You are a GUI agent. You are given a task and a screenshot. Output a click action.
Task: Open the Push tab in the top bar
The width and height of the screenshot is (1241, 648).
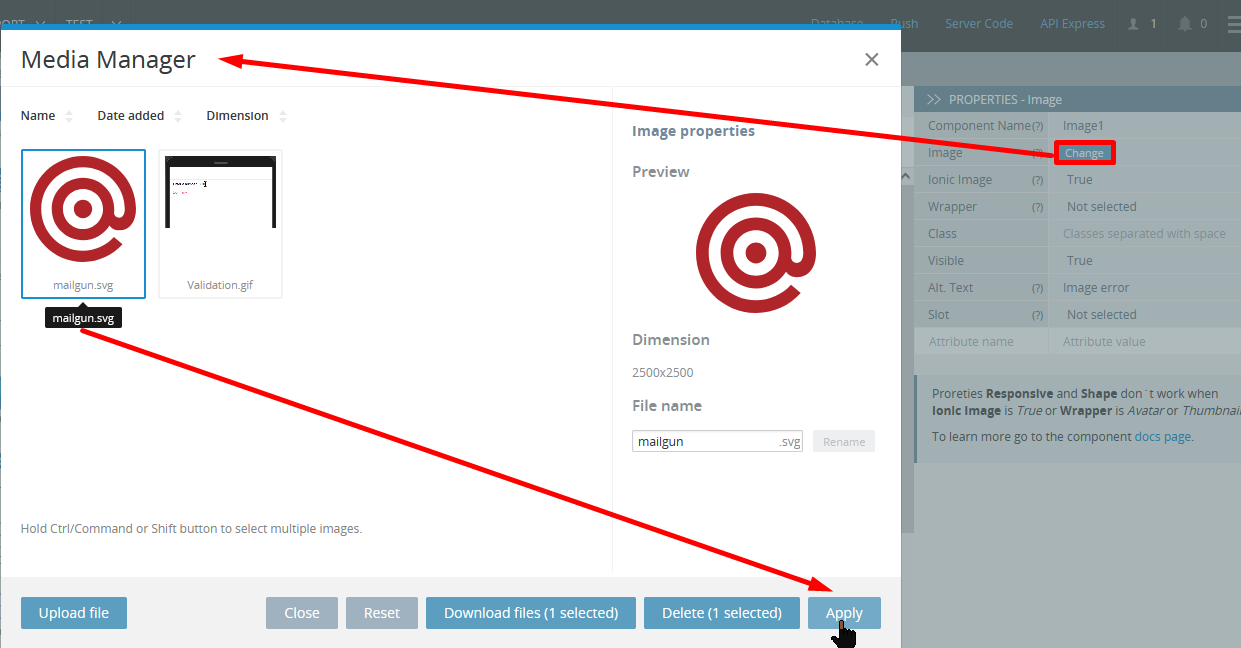(904, 24)
